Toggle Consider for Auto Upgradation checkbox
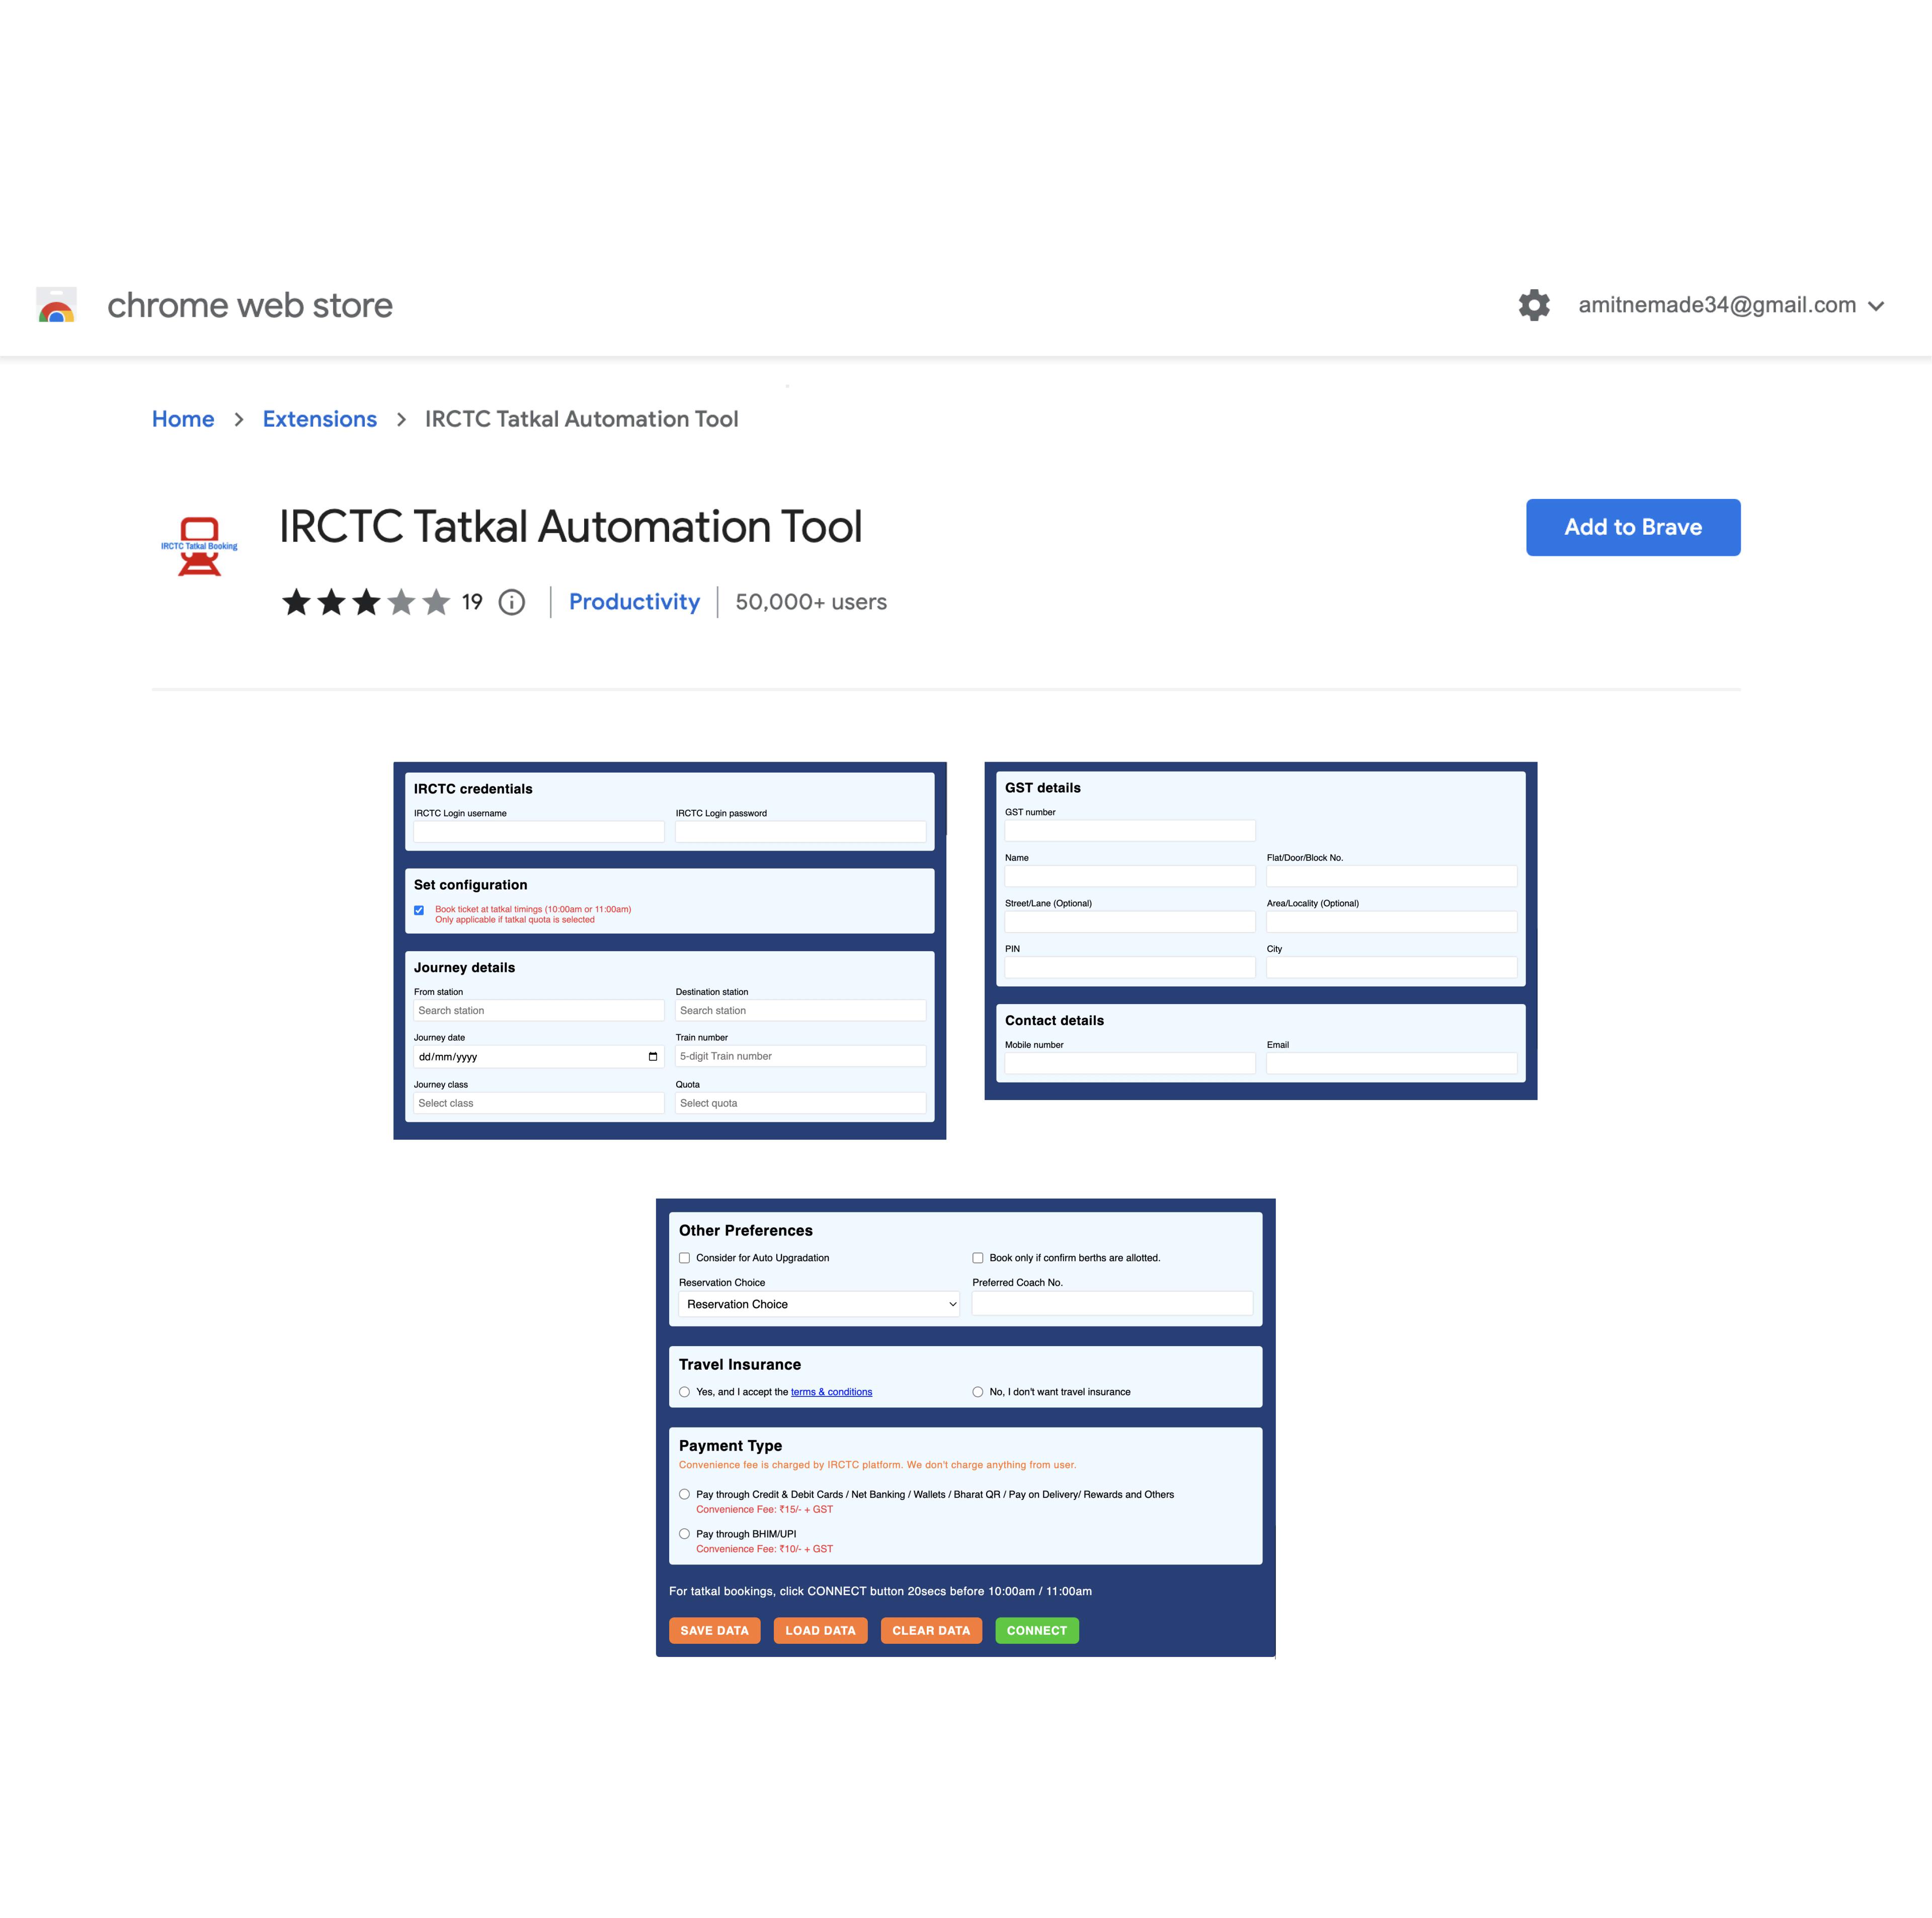 (x=683, y=1258)
